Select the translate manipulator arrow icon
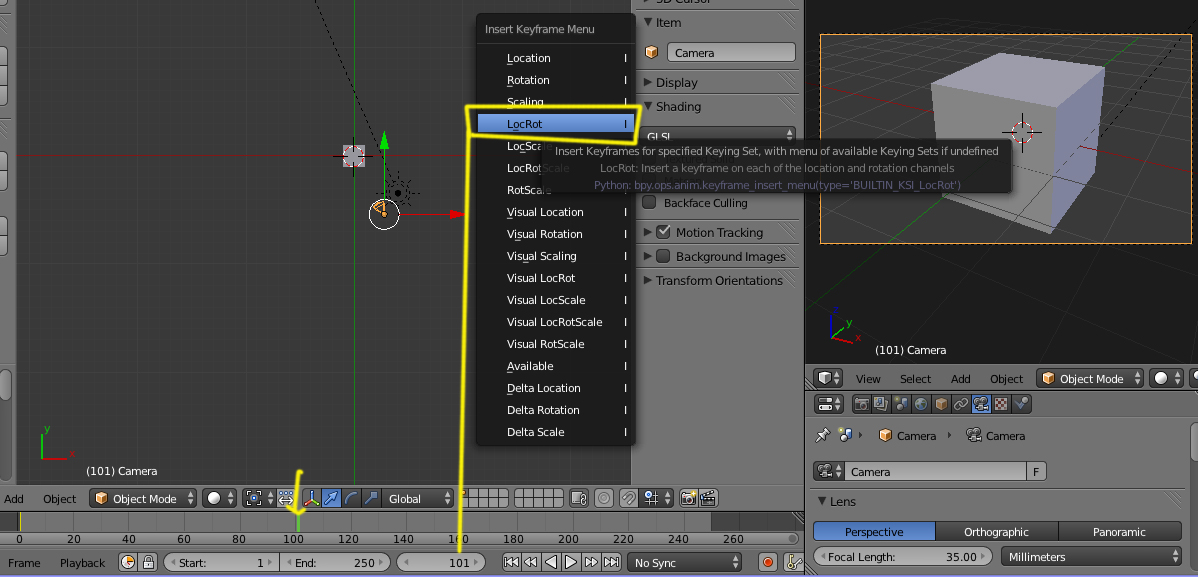This screenshot has height=577, width=1198. (x=332, y=499)
